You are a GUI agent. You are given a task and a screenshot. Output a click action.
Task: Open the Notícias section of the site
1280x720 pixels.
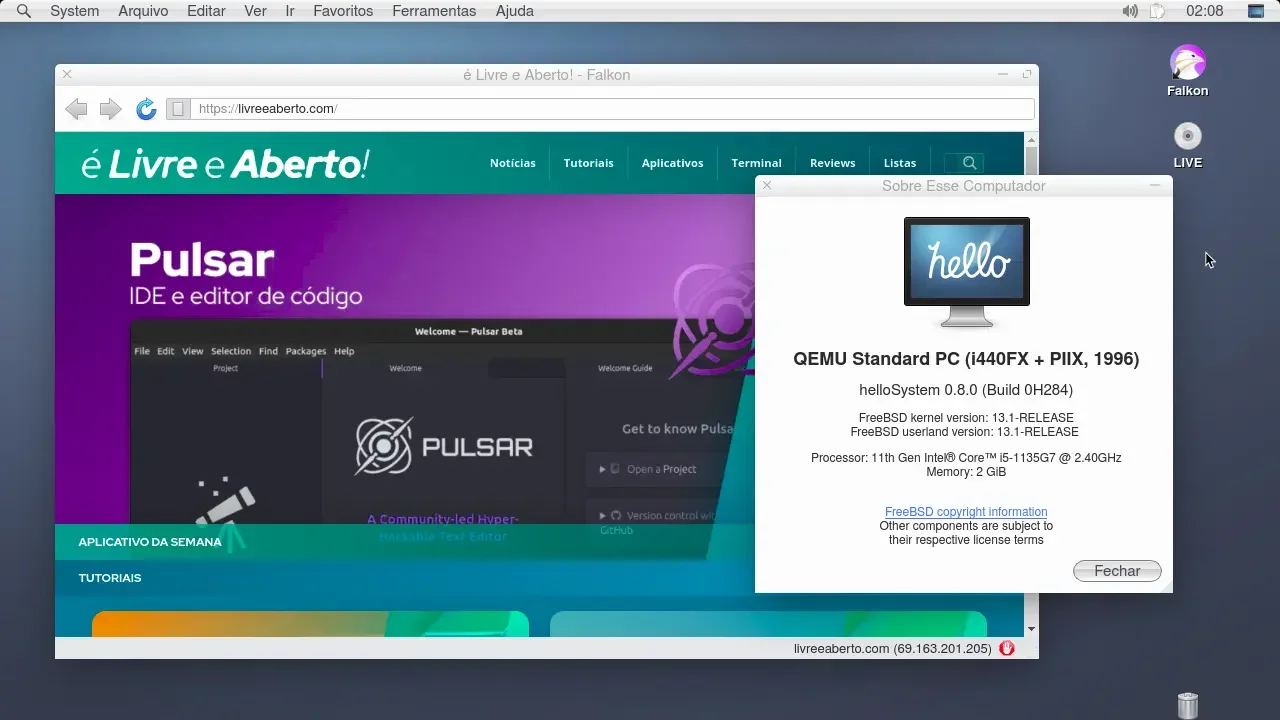click(512, 163)
